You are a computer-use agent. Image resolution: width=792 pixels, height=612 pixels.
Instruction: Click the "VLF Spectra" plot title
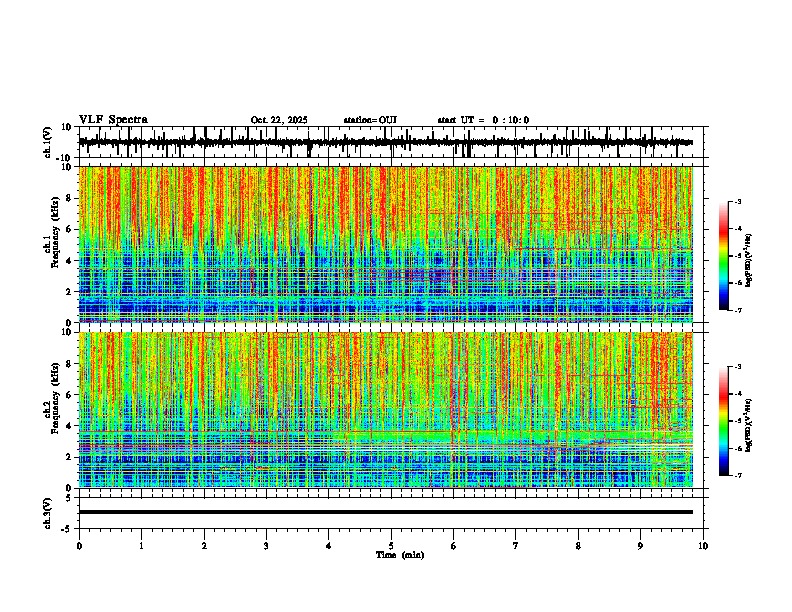pyautogui.click(x=113, y=120)
